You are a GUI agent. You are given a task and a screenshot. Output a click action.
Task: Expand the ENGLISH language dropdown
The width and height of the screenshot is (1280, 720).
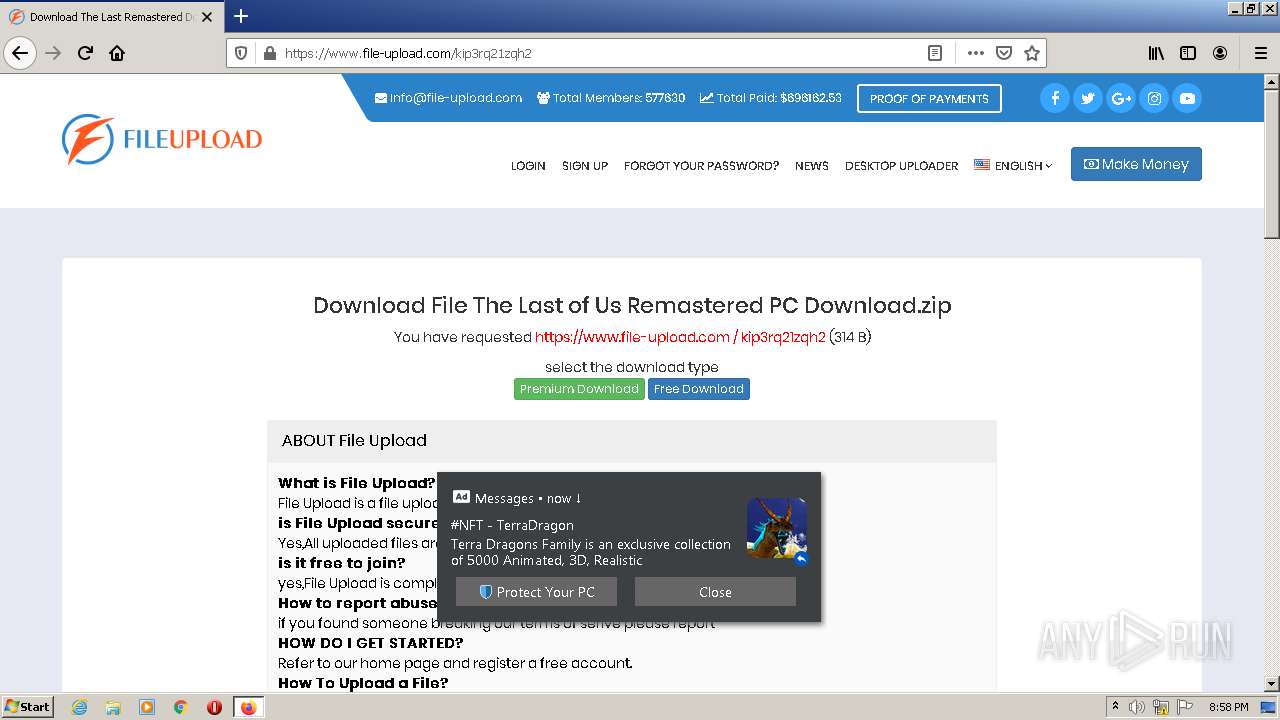1013,166
